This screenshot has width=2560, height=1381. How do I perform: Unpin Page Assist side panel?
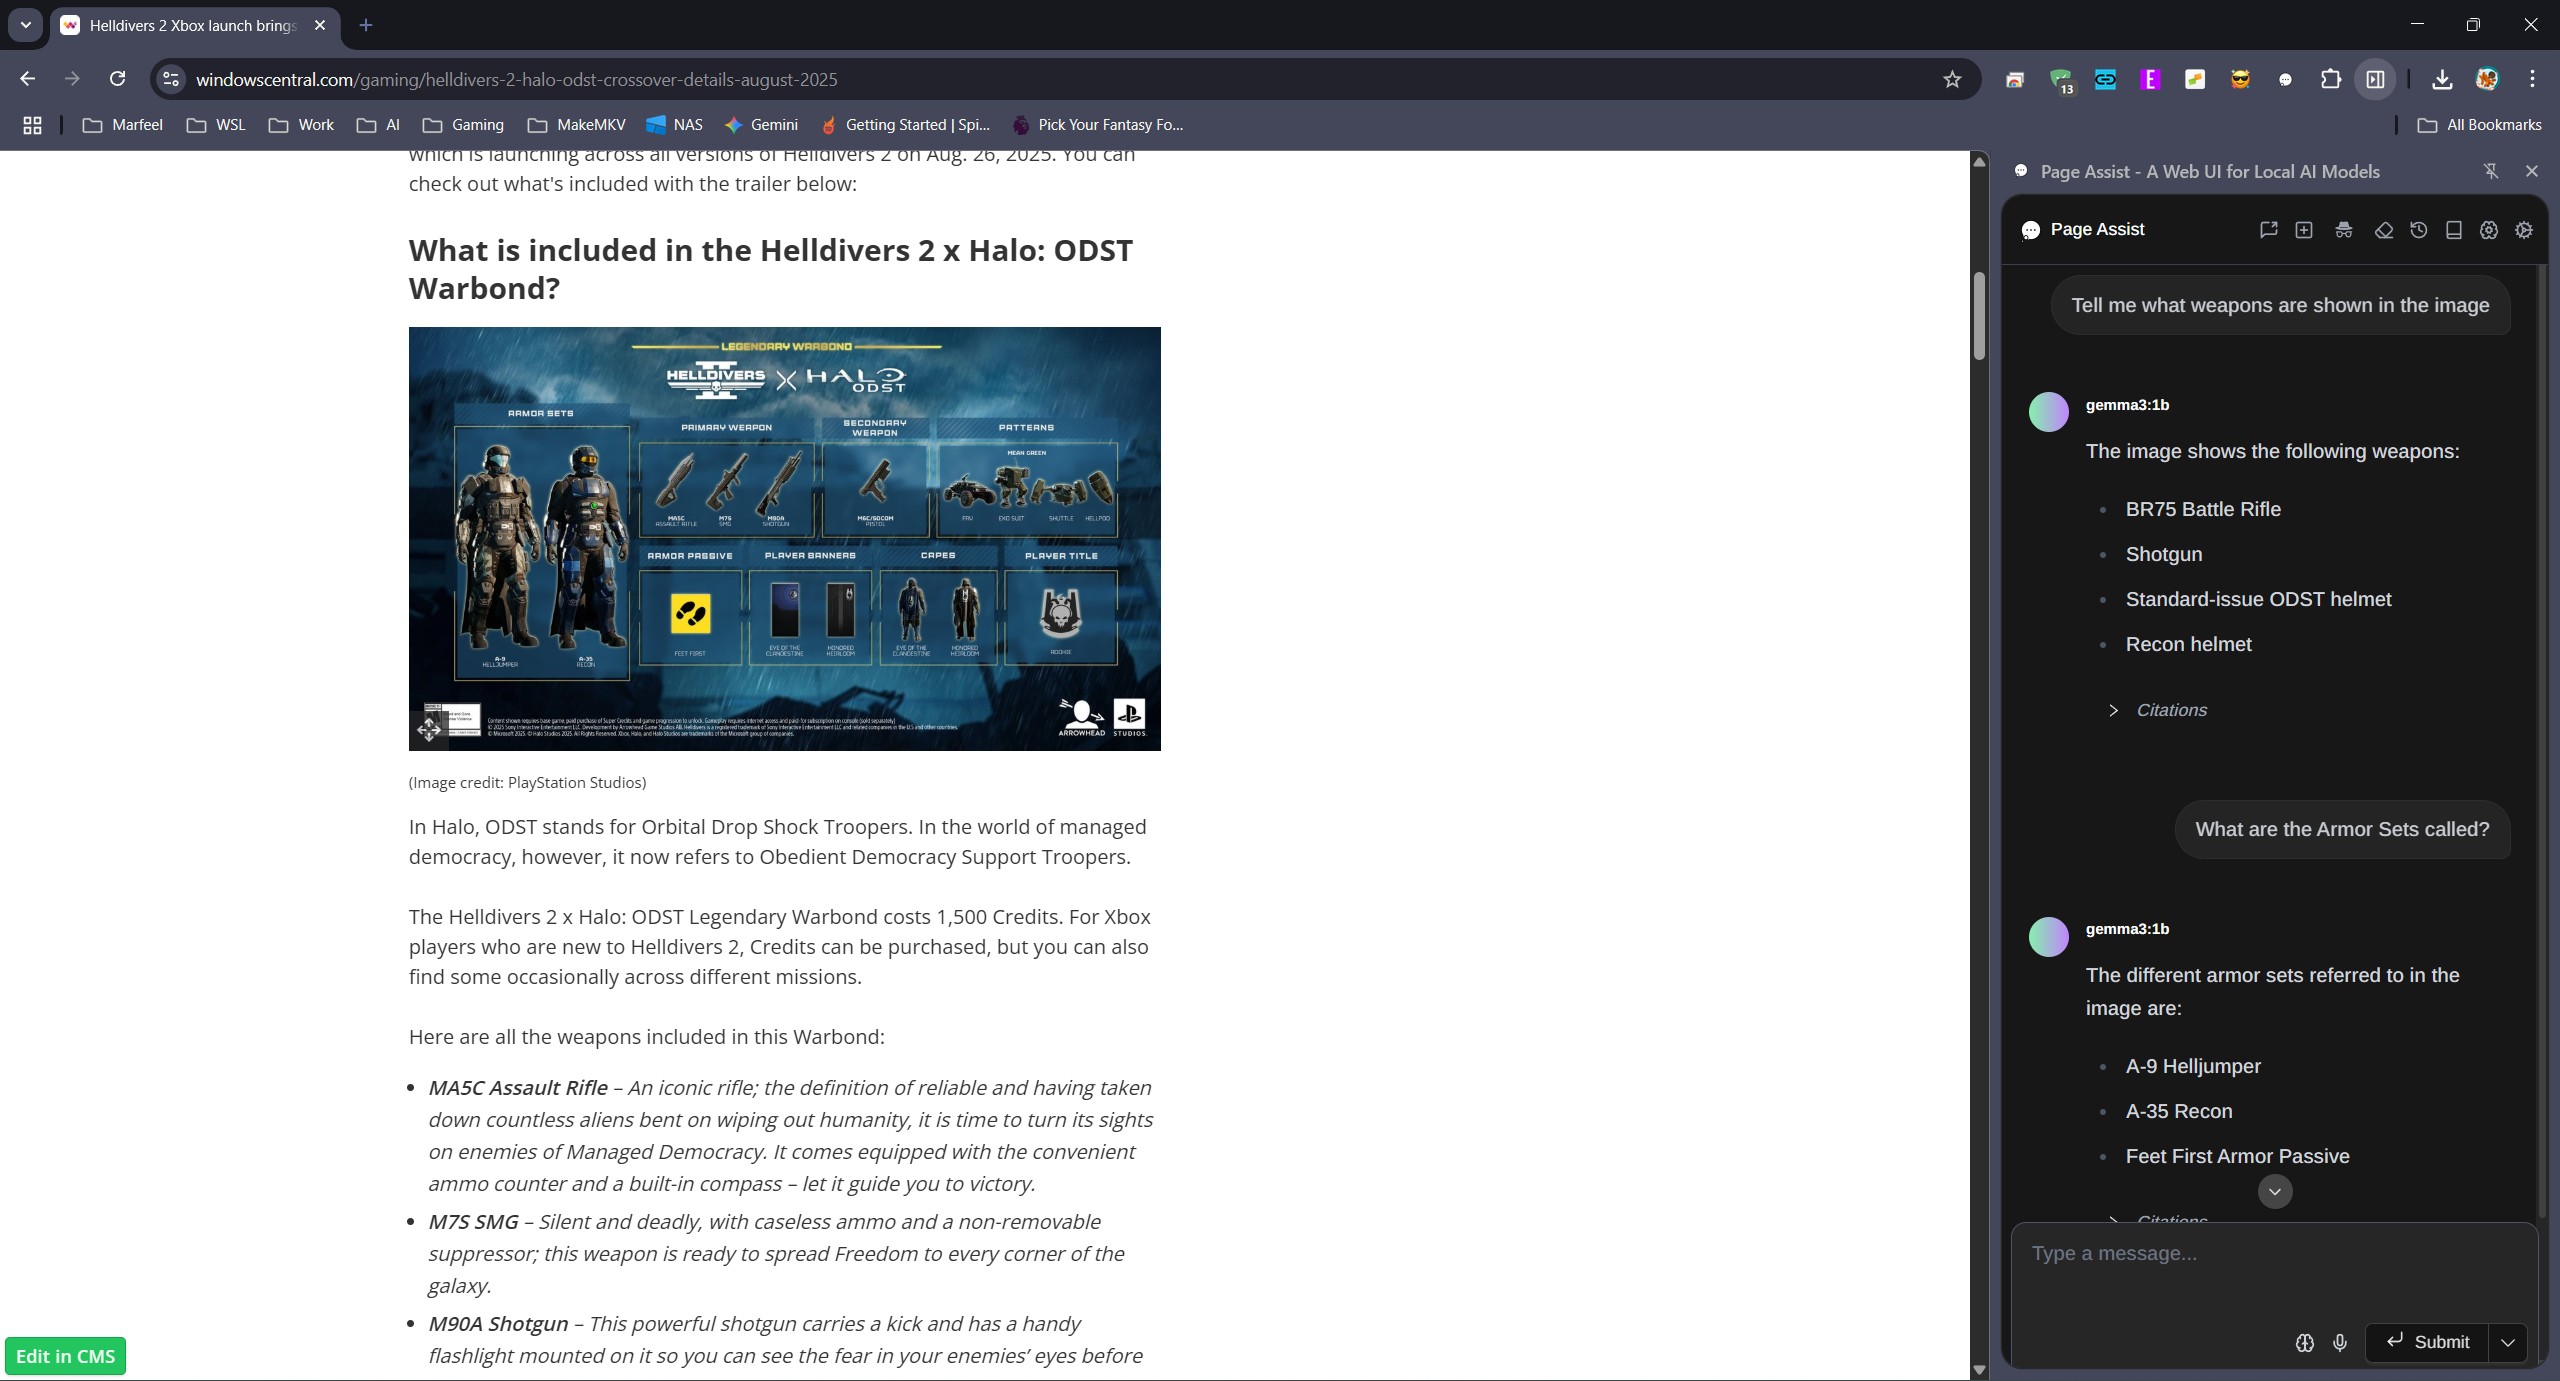2491,171
